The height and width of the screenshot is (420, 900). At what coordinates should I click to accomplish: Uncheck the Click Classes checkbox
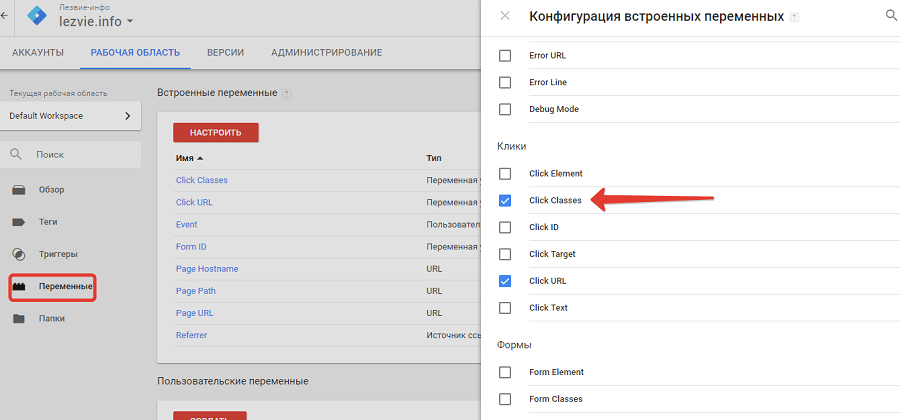click(x=505, y=200)
